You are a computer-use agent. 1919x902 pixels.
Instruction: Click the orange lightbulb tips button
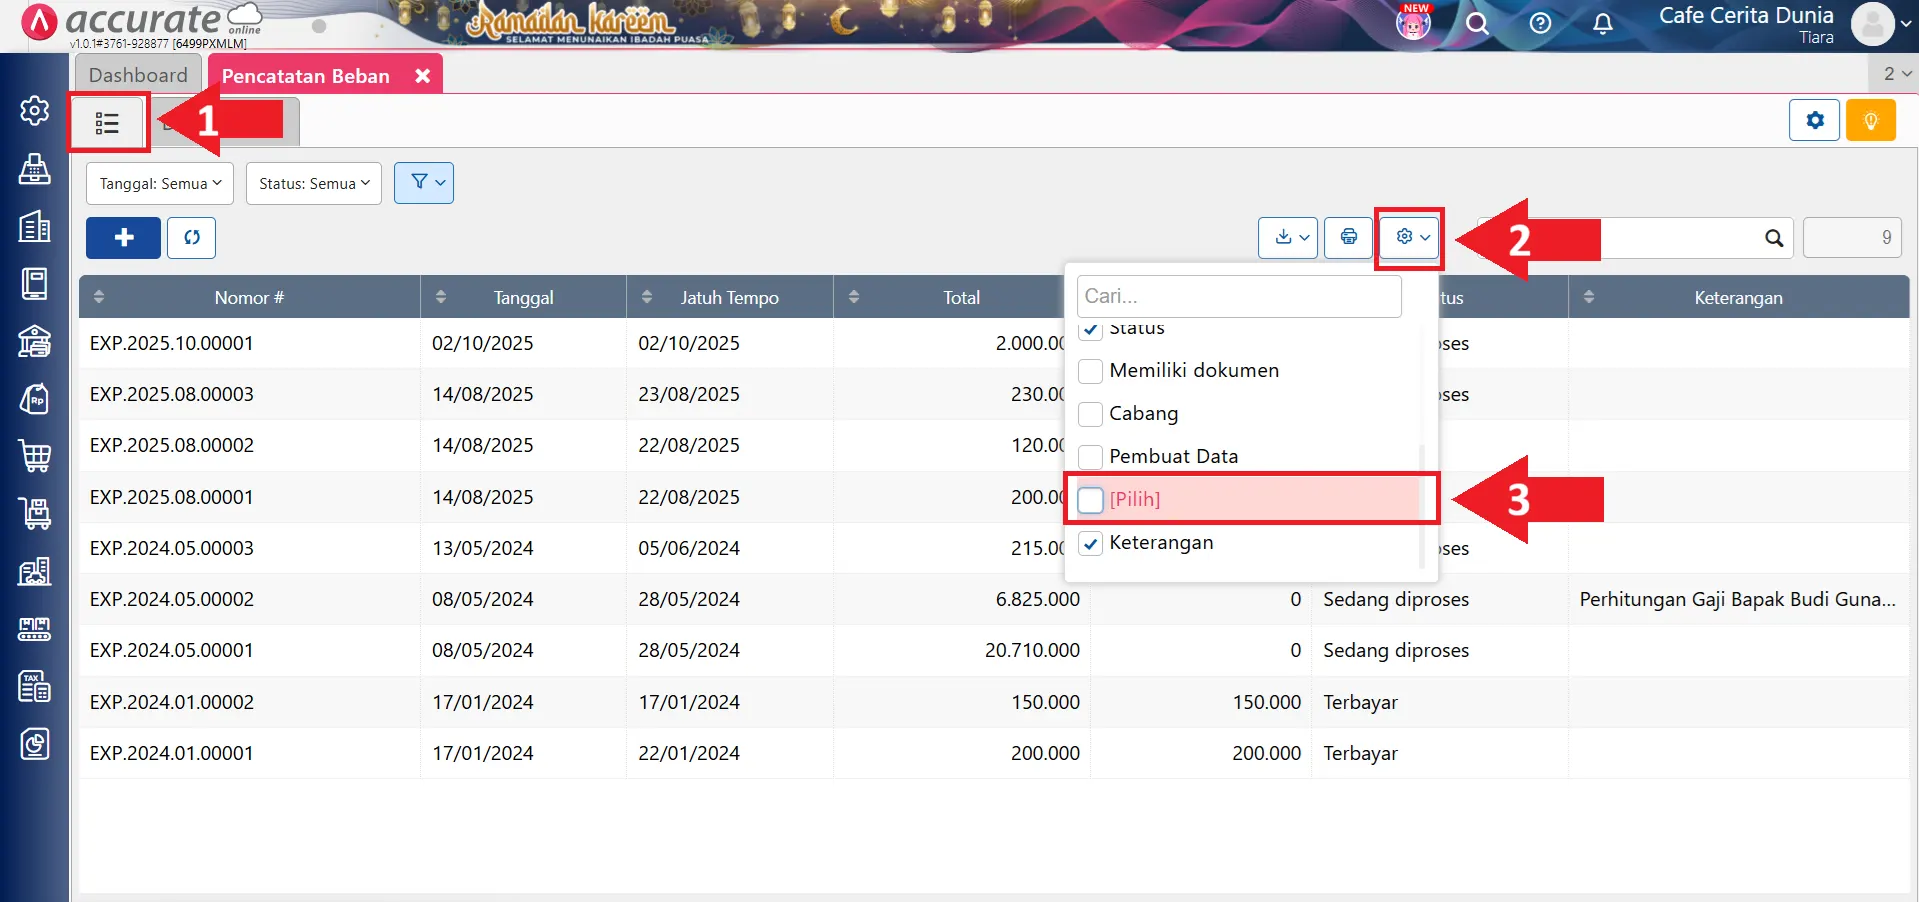point(1870,121)
